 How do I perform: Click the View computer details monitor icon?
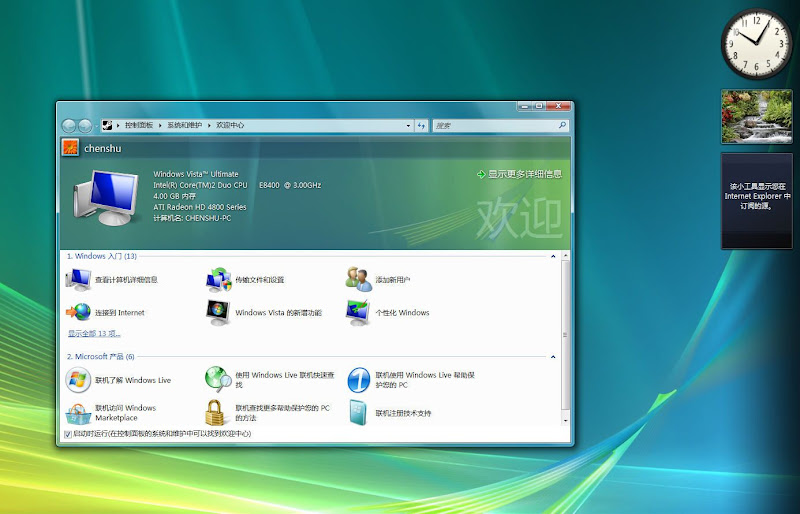point(78,280)
